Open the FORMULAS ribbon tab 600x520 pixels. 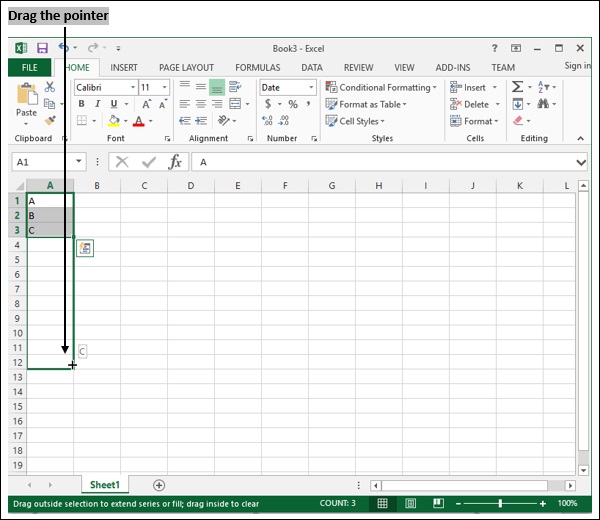257,67
